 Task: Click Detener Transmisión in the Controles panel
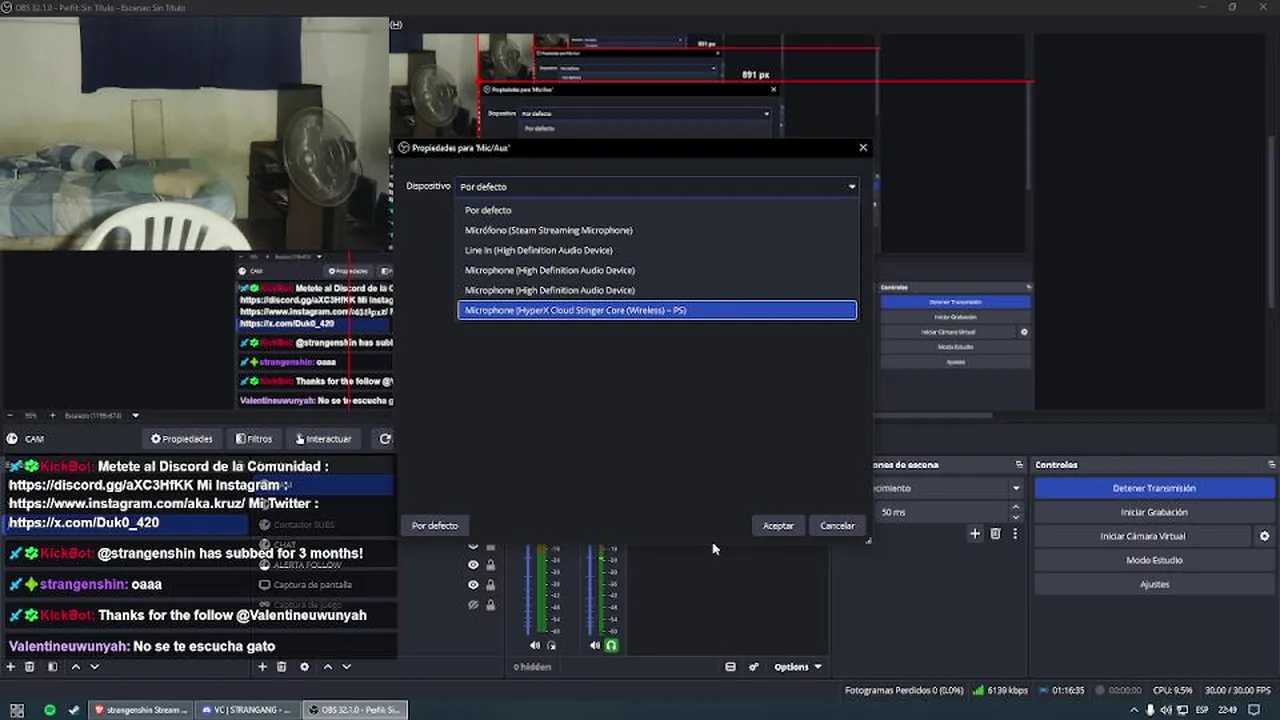point(1154,488)
